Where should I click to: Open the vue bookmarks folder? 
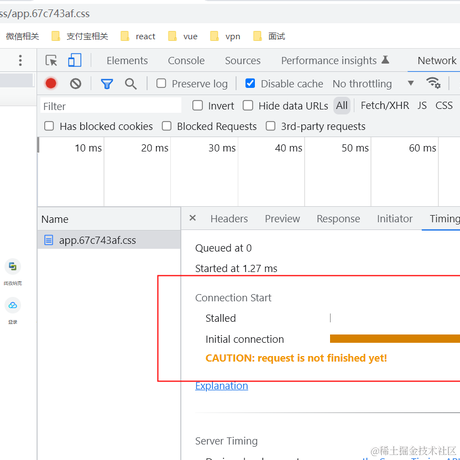coord(183,36)
